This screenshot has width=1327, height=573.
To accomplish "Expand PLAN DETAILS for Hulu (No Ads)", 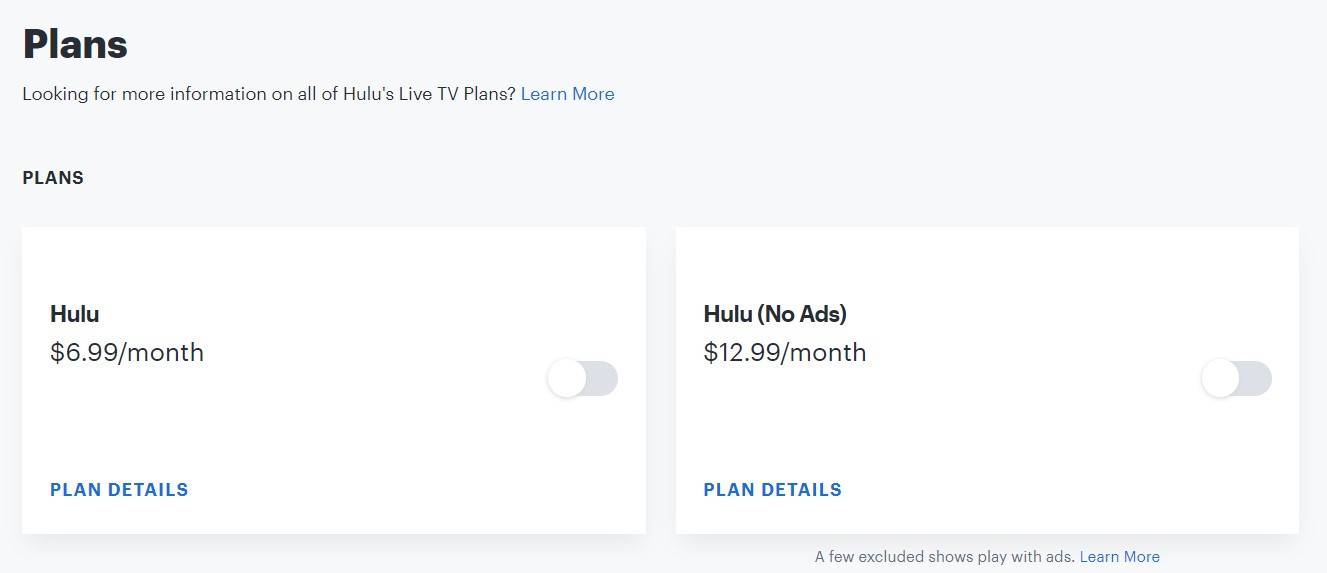I will tap(772, 490).
